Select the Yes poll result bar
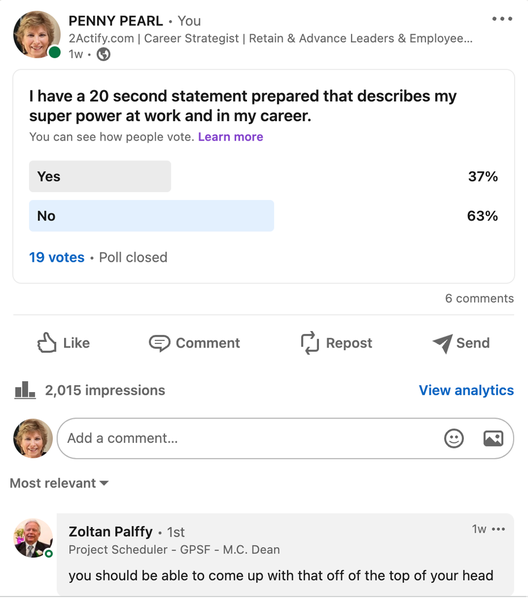The width and height of the screenshot is (528, 600). tap(100, 176)
